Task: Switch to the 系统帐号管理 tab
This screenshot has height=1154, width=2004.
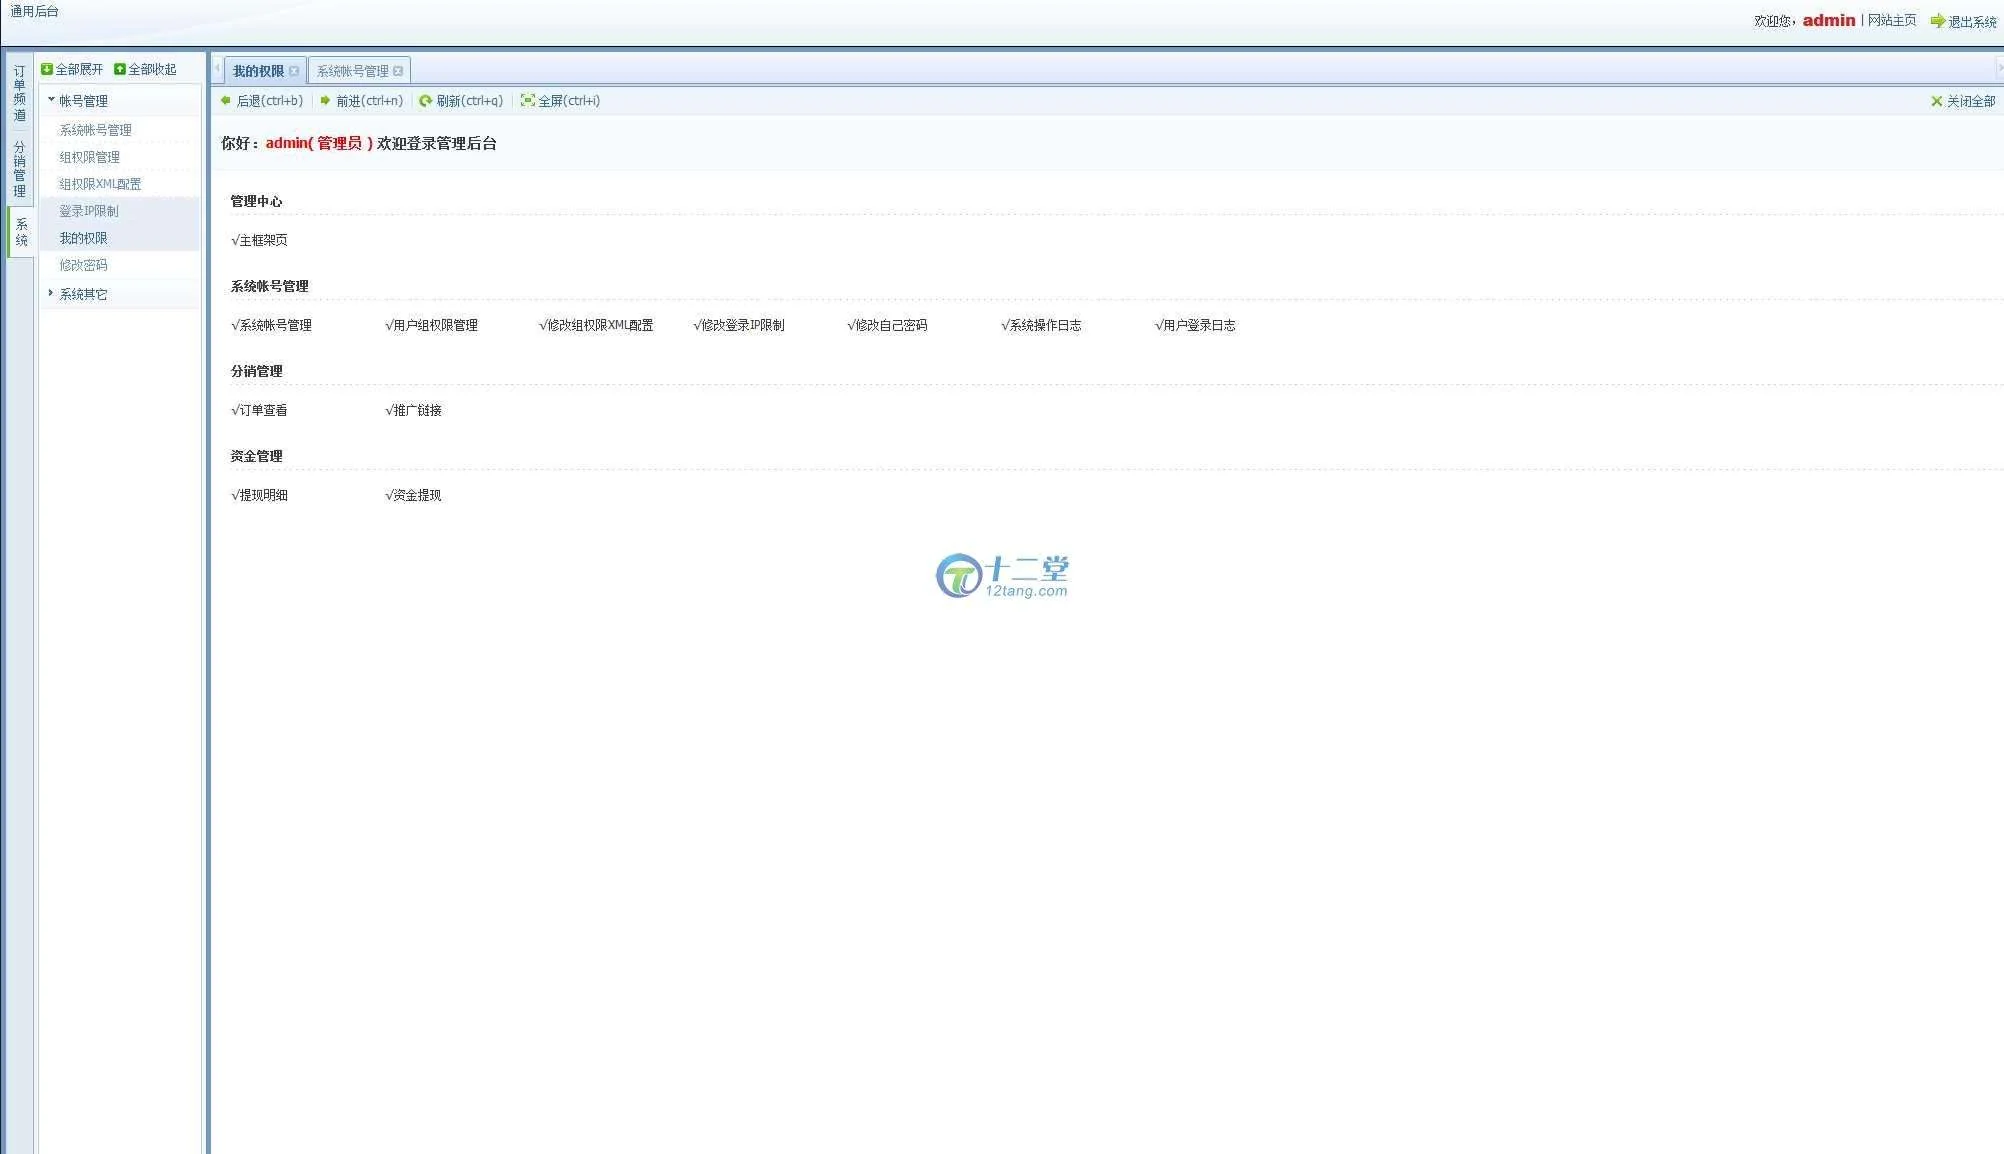Action: tap(352, 71)
